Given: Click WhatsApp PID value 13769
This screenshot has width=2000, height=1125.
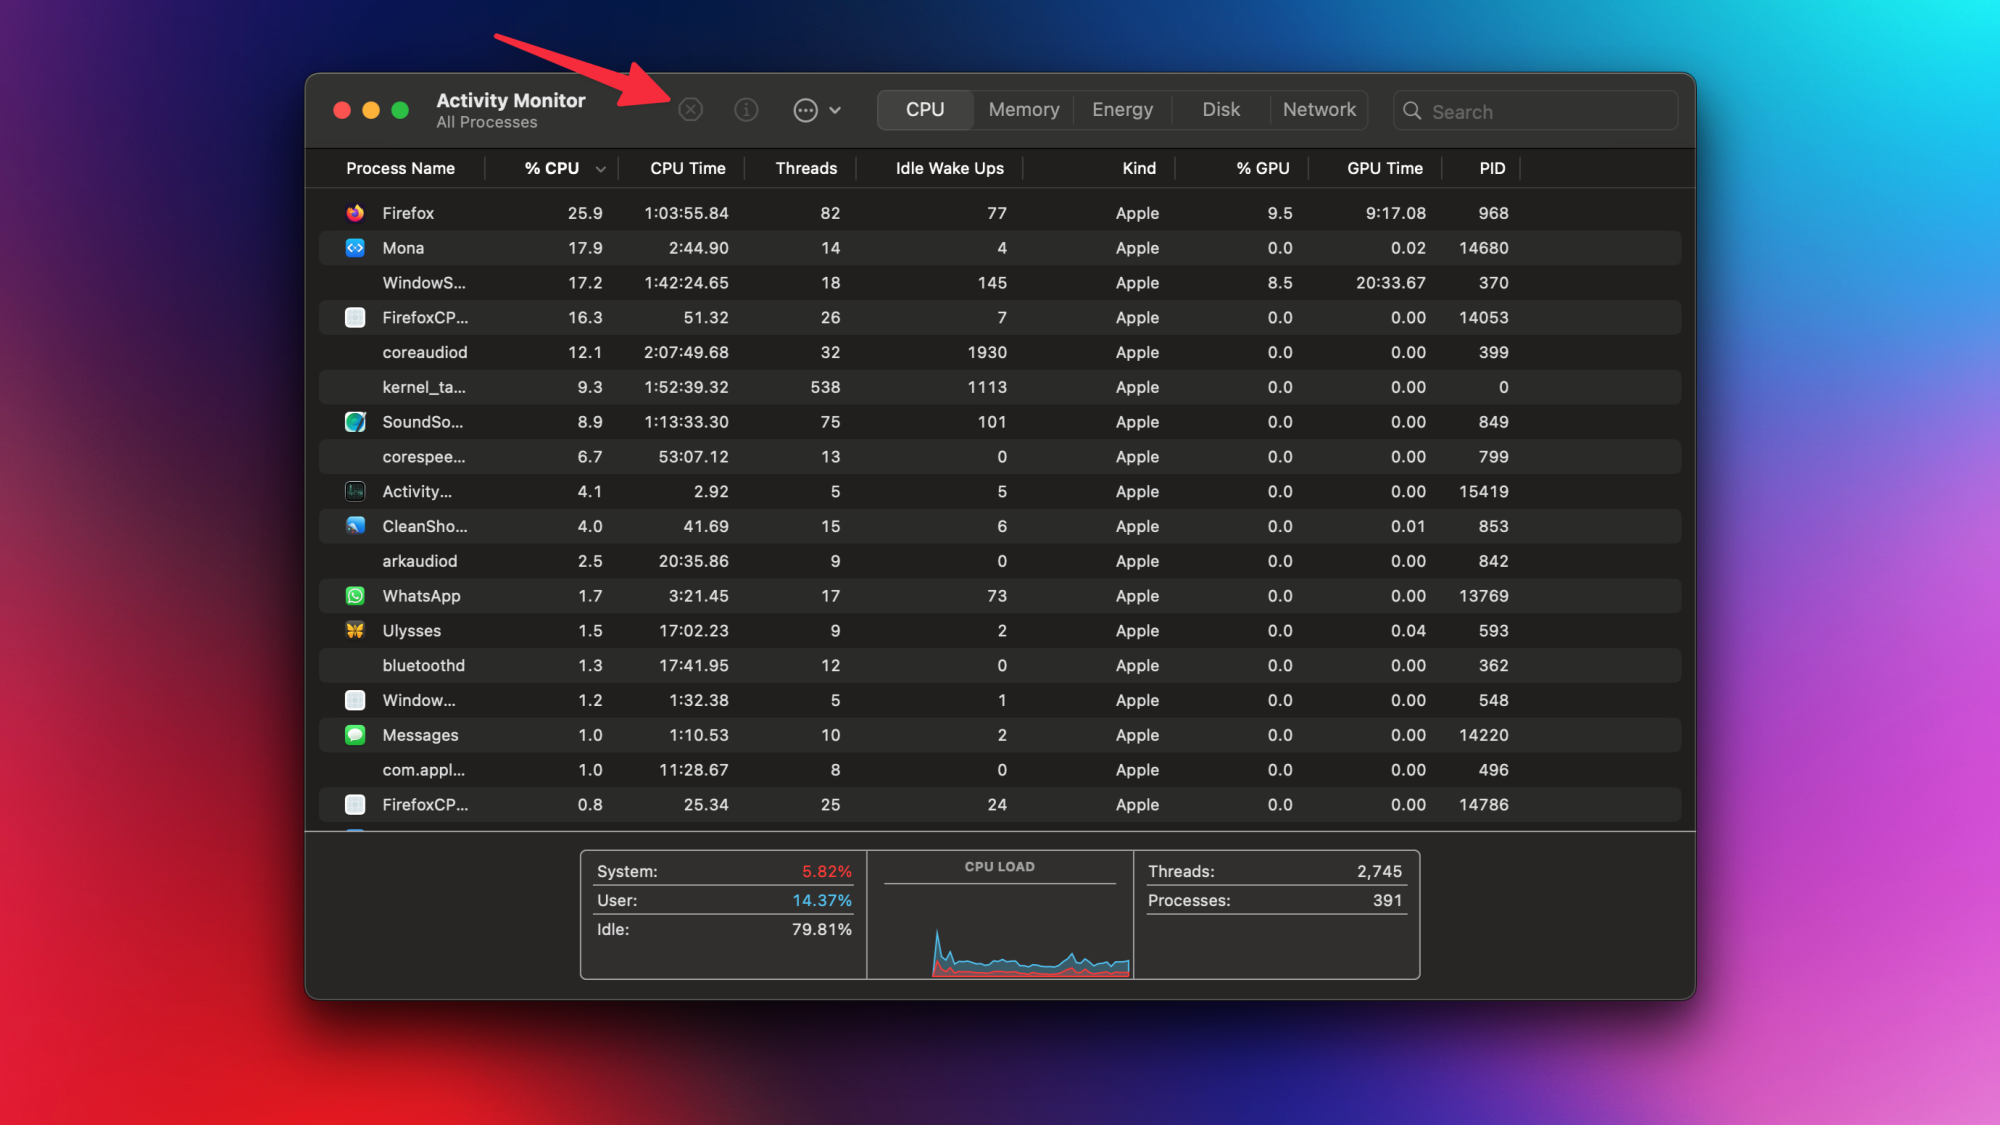Looking at the screenshot, I should (x=1483, y=596).
